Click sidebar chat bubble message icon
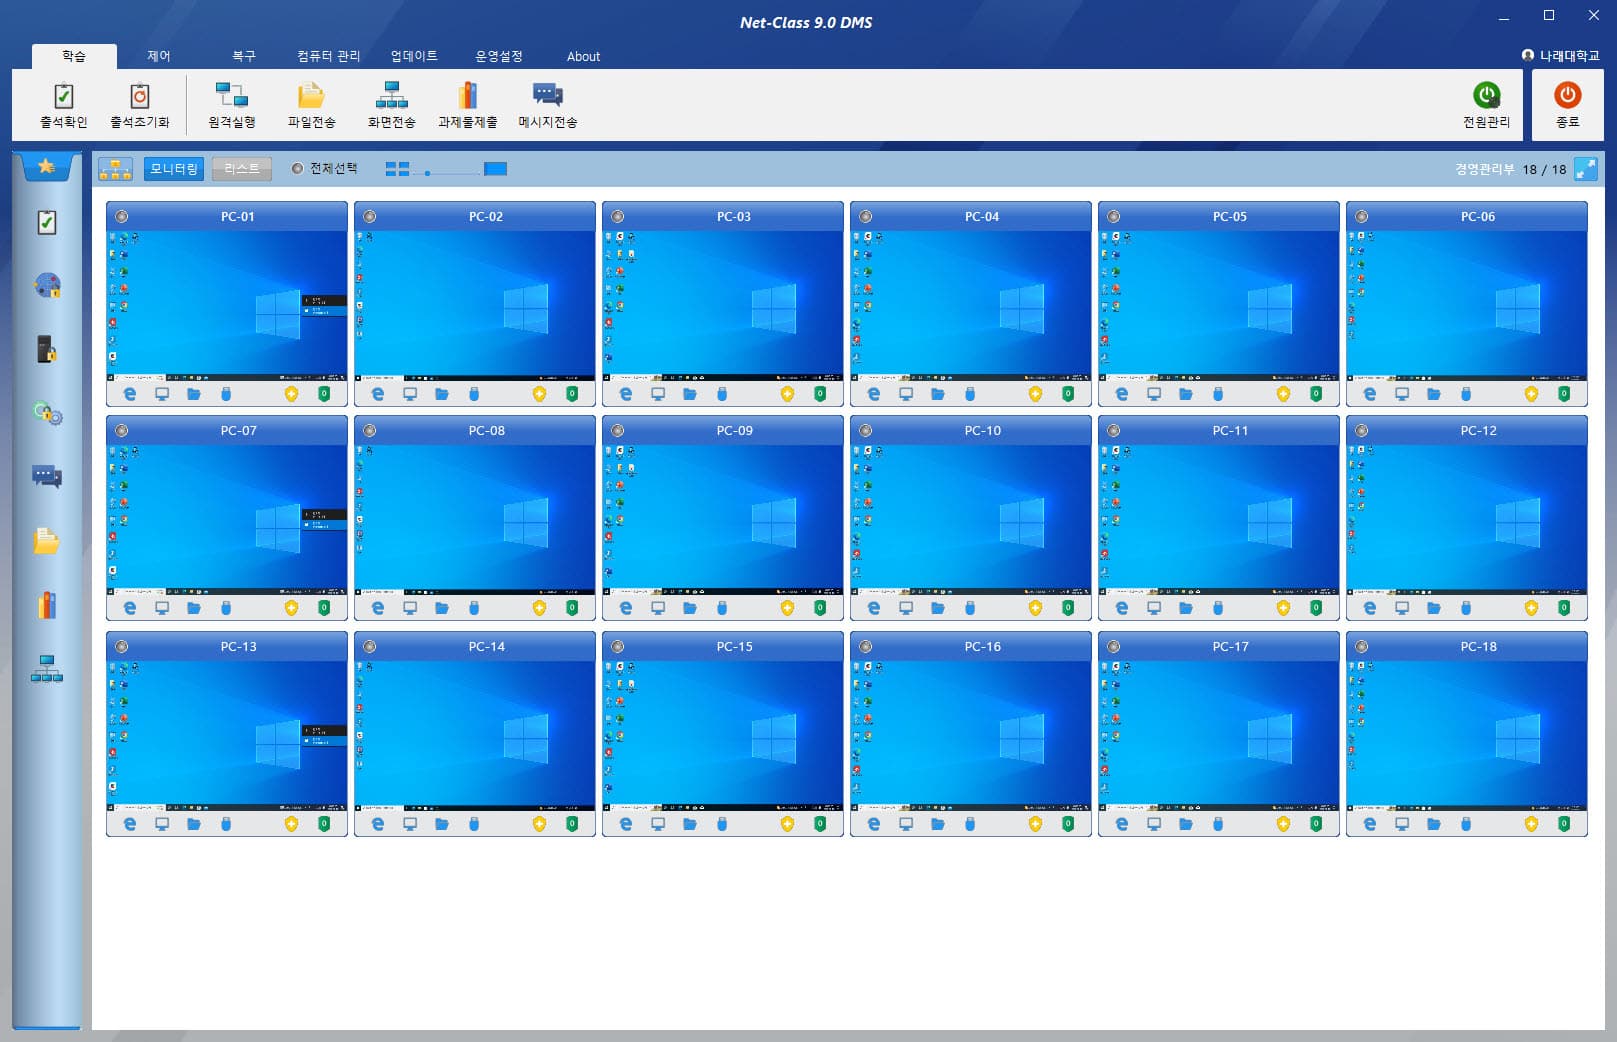Image resolution: width=1617 pixels, height=1042 pixels. [47, 476]
